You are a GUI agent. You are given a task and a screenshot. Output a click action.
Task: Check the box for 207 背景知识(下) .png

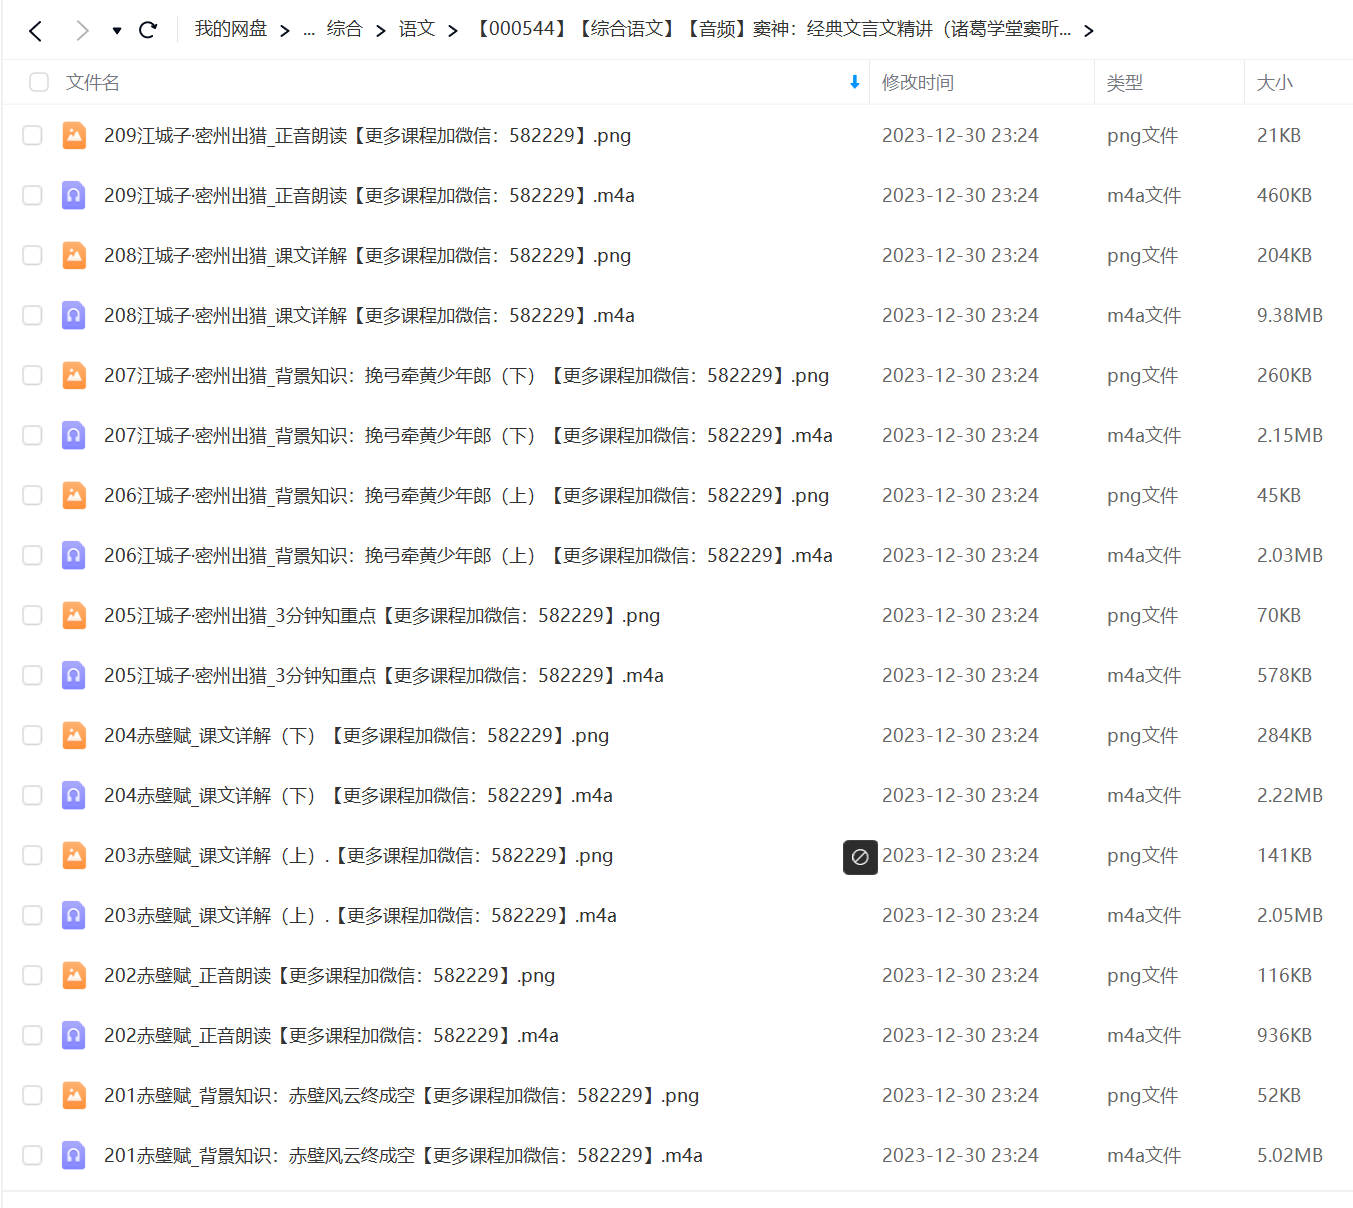[x=32, y=375]
